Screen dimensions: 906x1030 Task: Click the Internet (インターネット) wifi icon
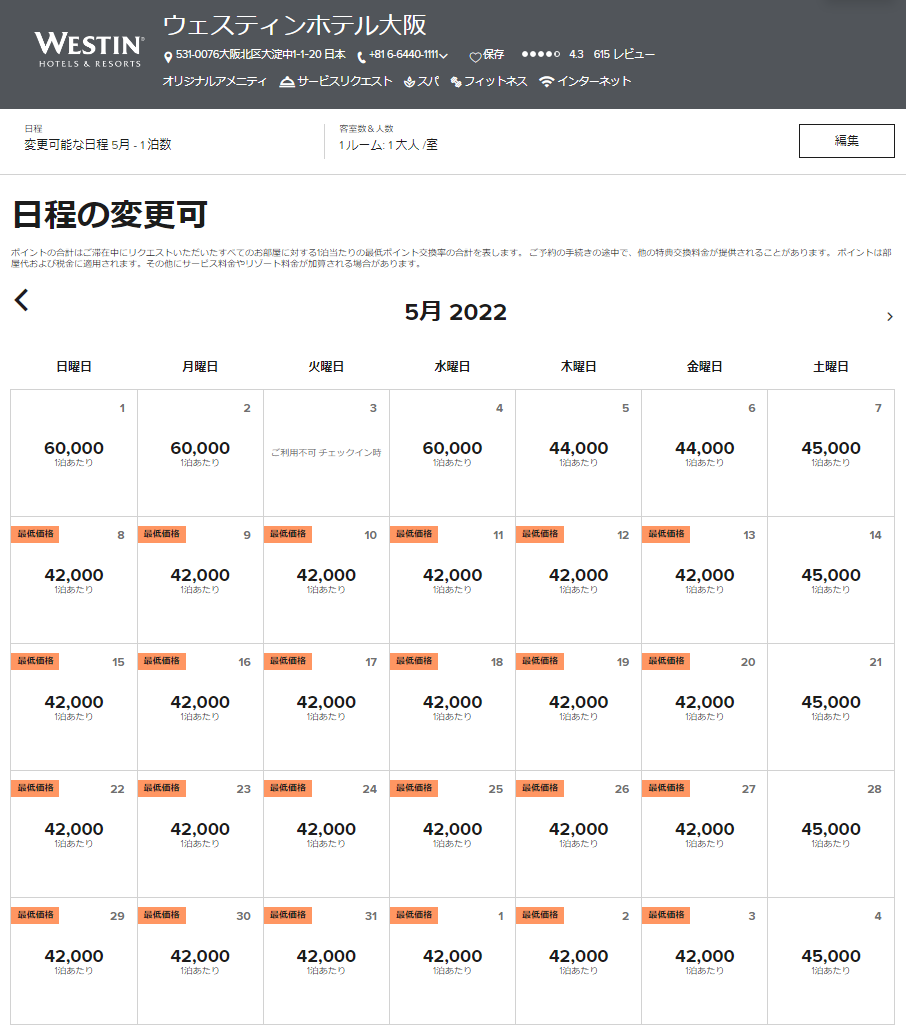coord(546,82)
